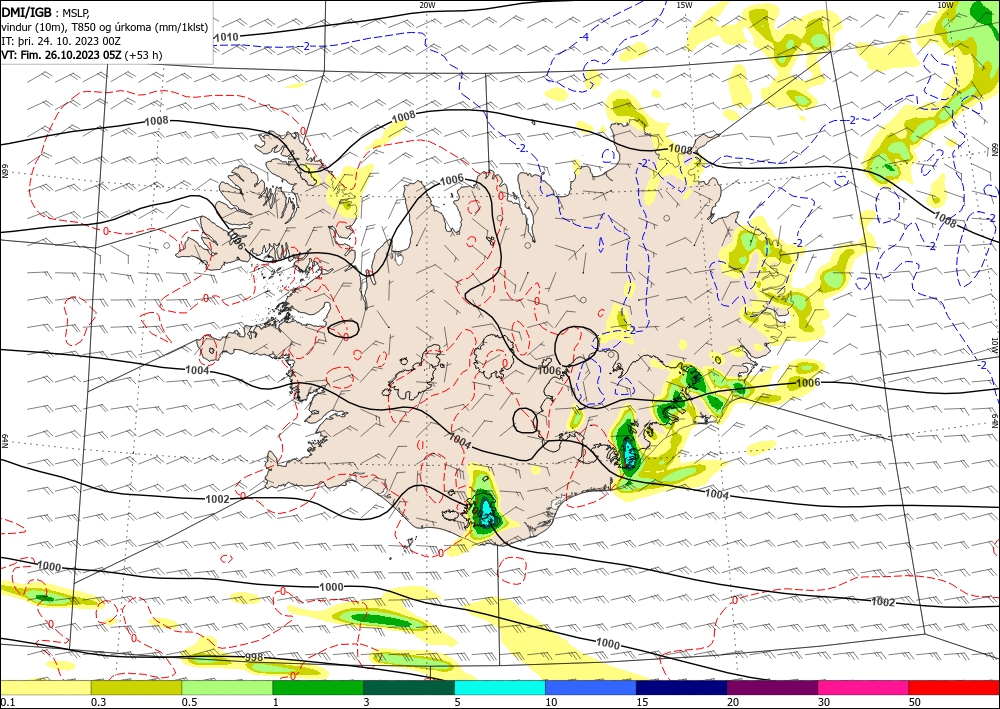Pick the cyan 5–10 legend swatch
Image resolution: width=1000 pixels, height=709 pixels.
tap(500, 687)
